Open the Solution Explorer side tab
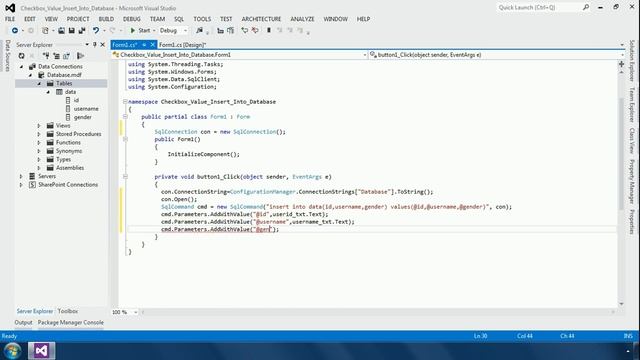The height and width of the screenshot is (360, 640). pos(632,60)
